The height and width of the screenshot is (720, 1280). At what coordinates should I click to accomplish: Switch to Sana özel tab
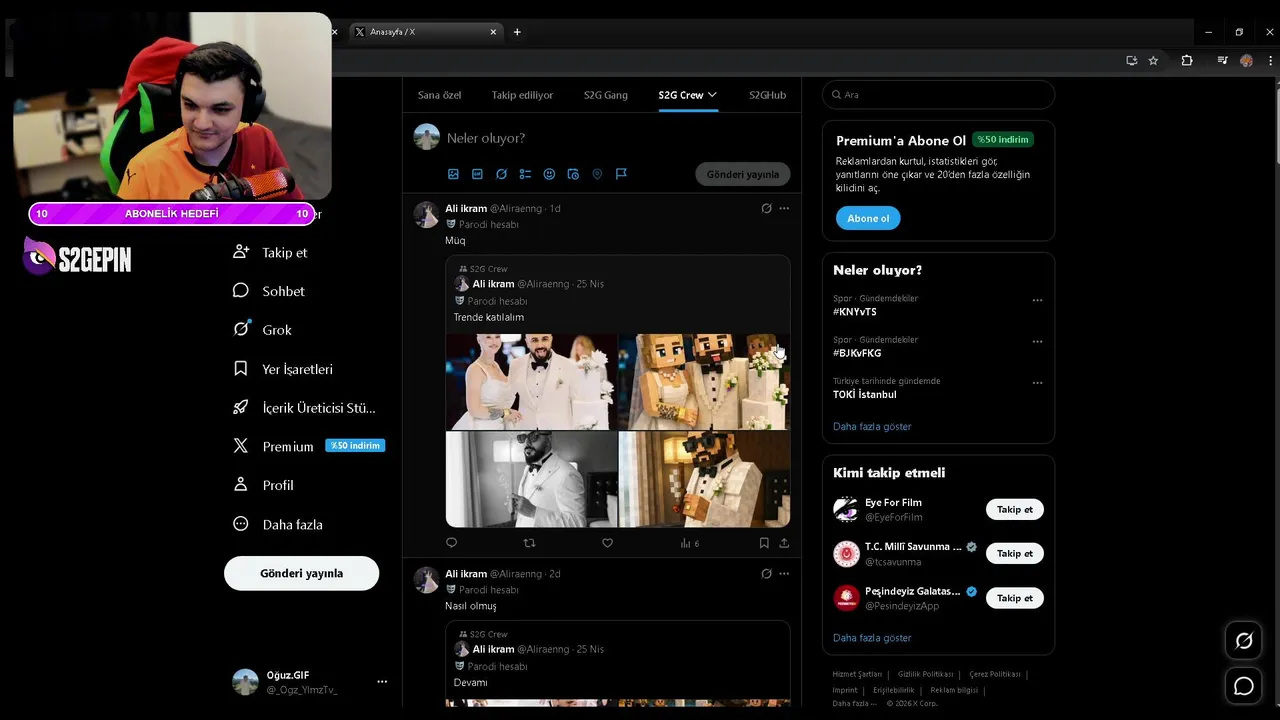(x=439, y=95)
